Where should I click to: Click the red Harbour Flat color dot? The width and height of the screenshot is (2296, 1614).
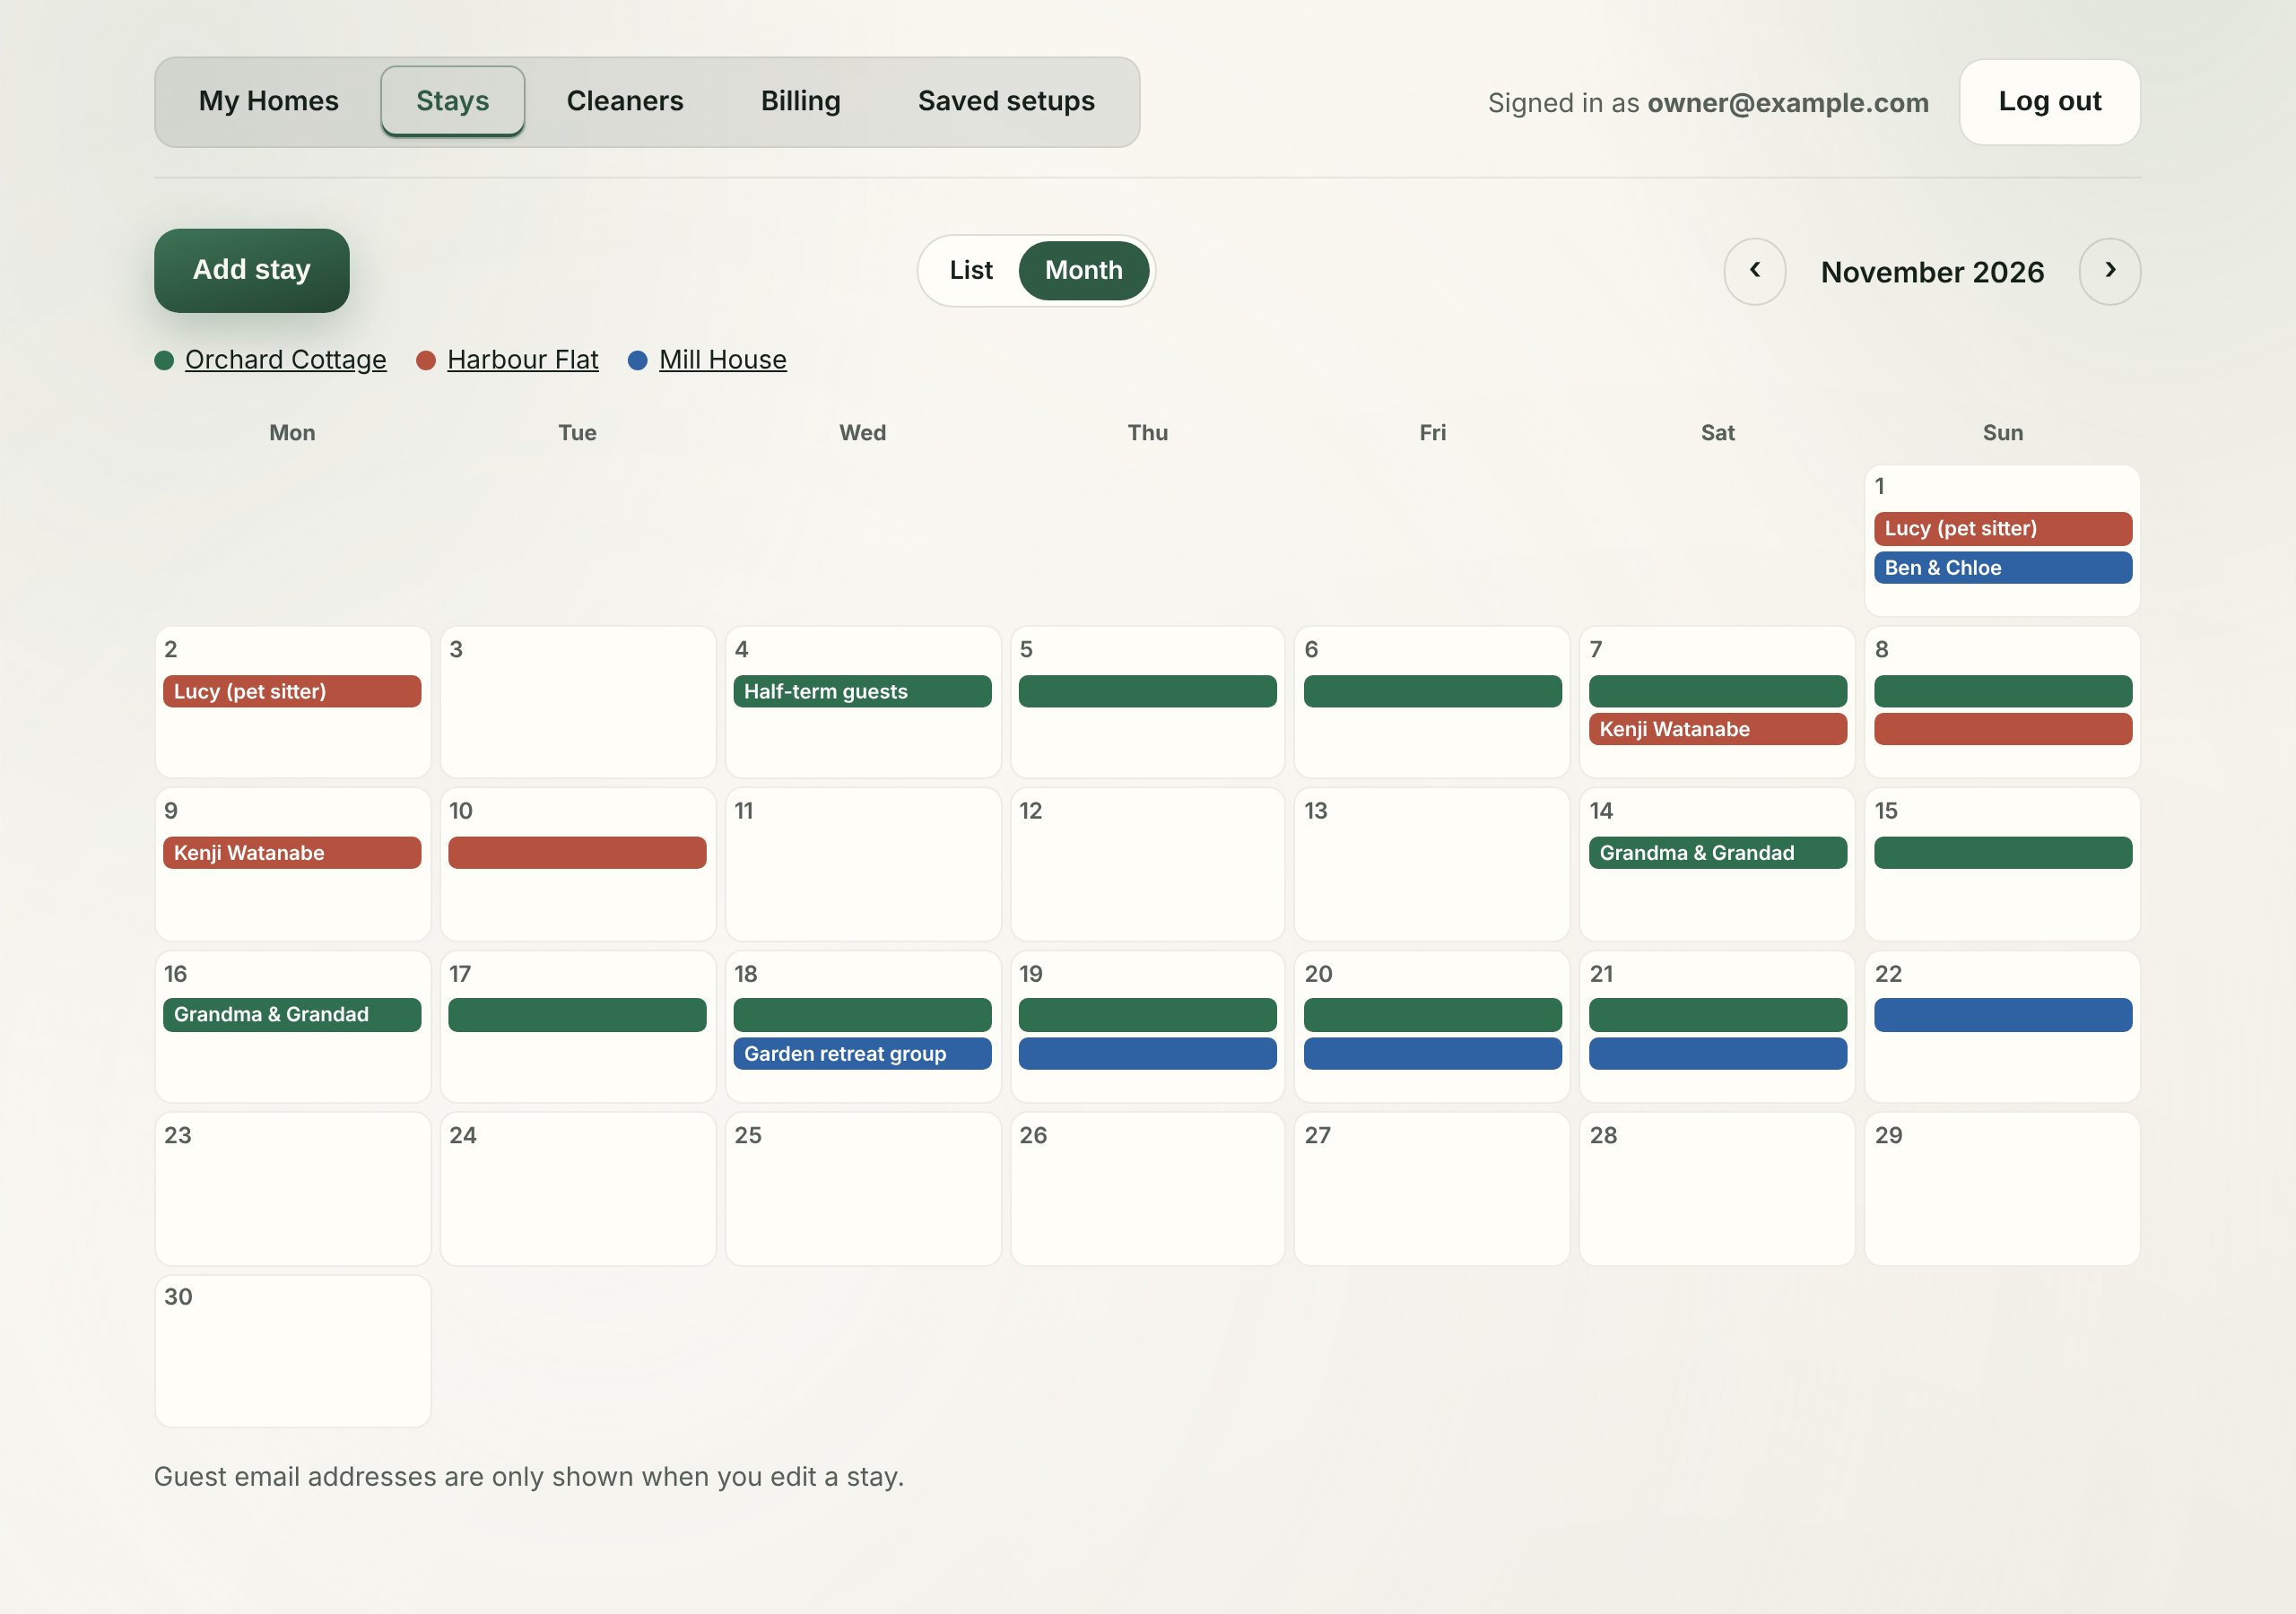426,360
